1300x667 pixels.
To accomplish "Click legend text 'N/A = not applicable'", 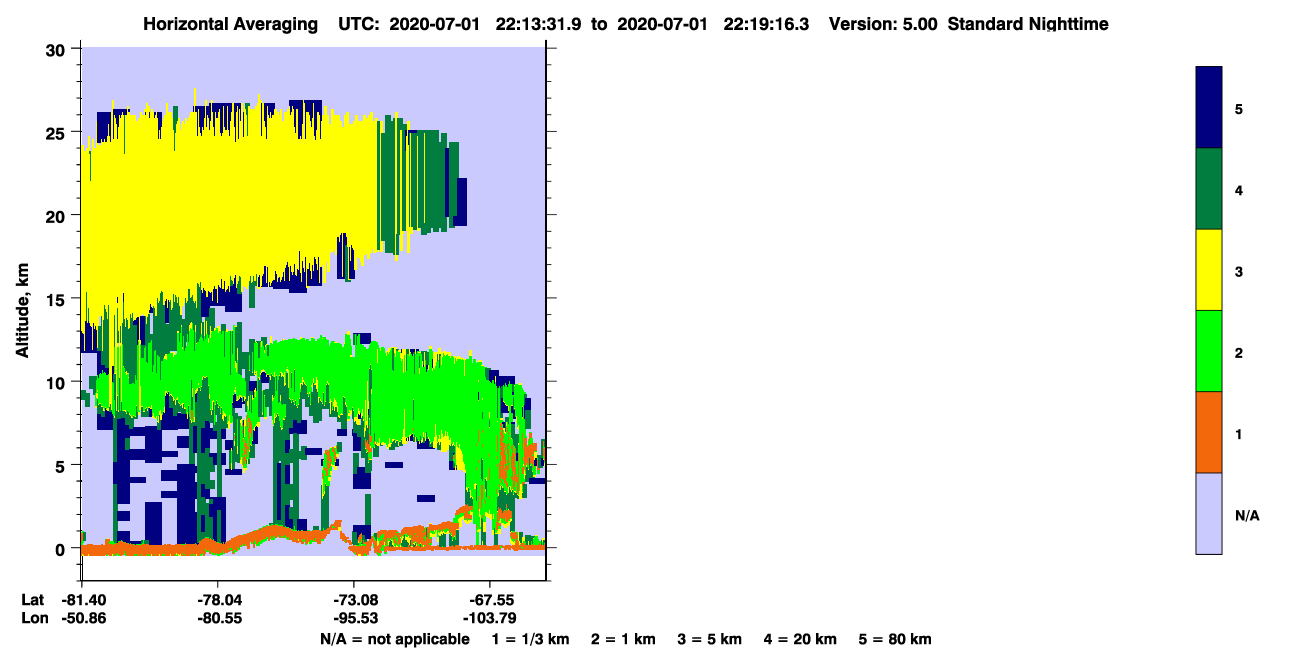I will click(394, 640).
